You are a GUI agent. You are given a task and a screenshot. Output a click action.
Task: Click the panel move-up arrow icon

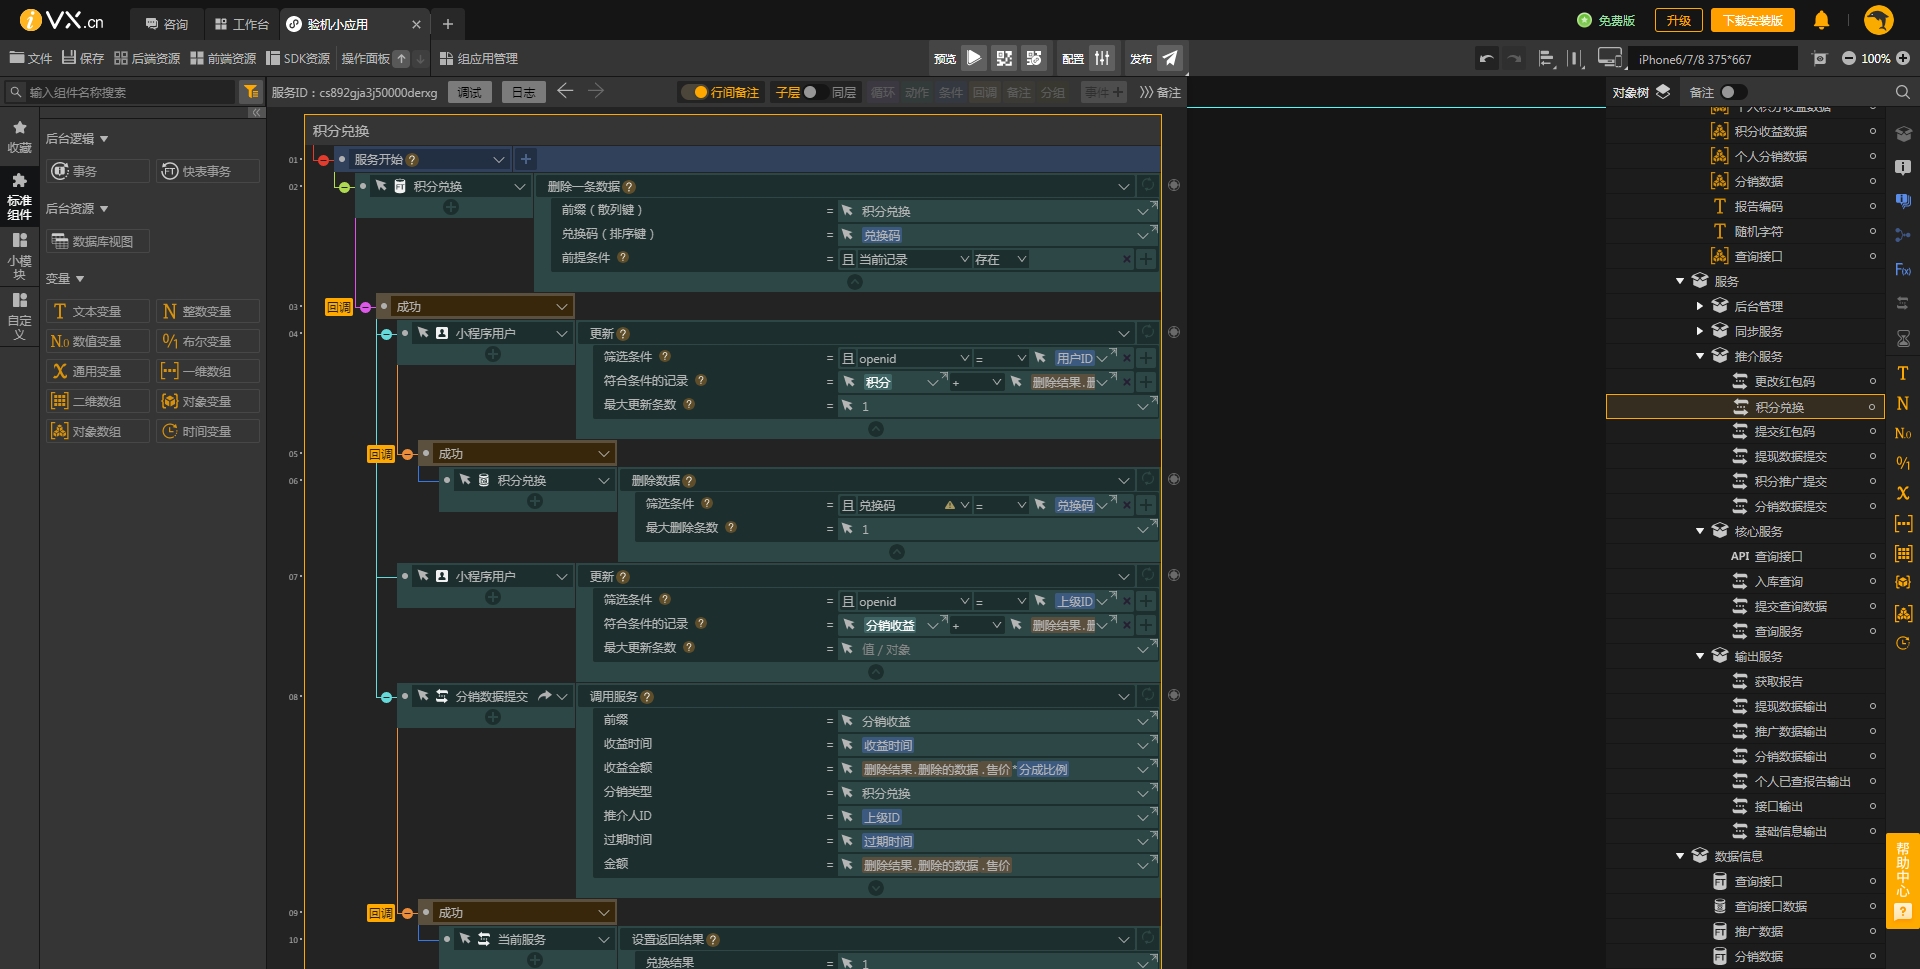tap(401, 59)
